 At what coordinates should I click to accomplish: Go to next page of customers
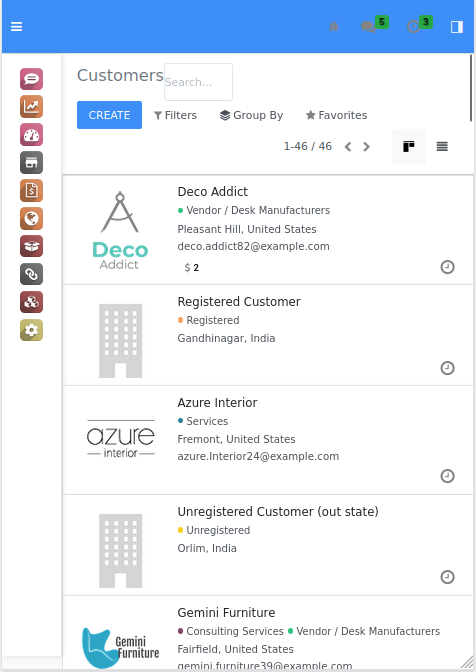pos(366,147)
